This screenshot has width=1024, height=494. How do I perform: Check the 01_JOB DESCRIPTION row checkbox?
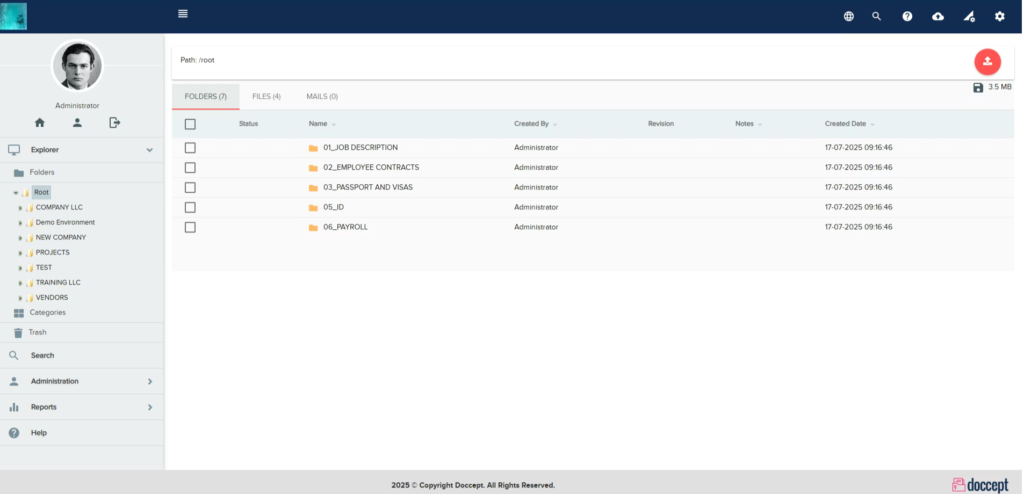tap(190, 148)
